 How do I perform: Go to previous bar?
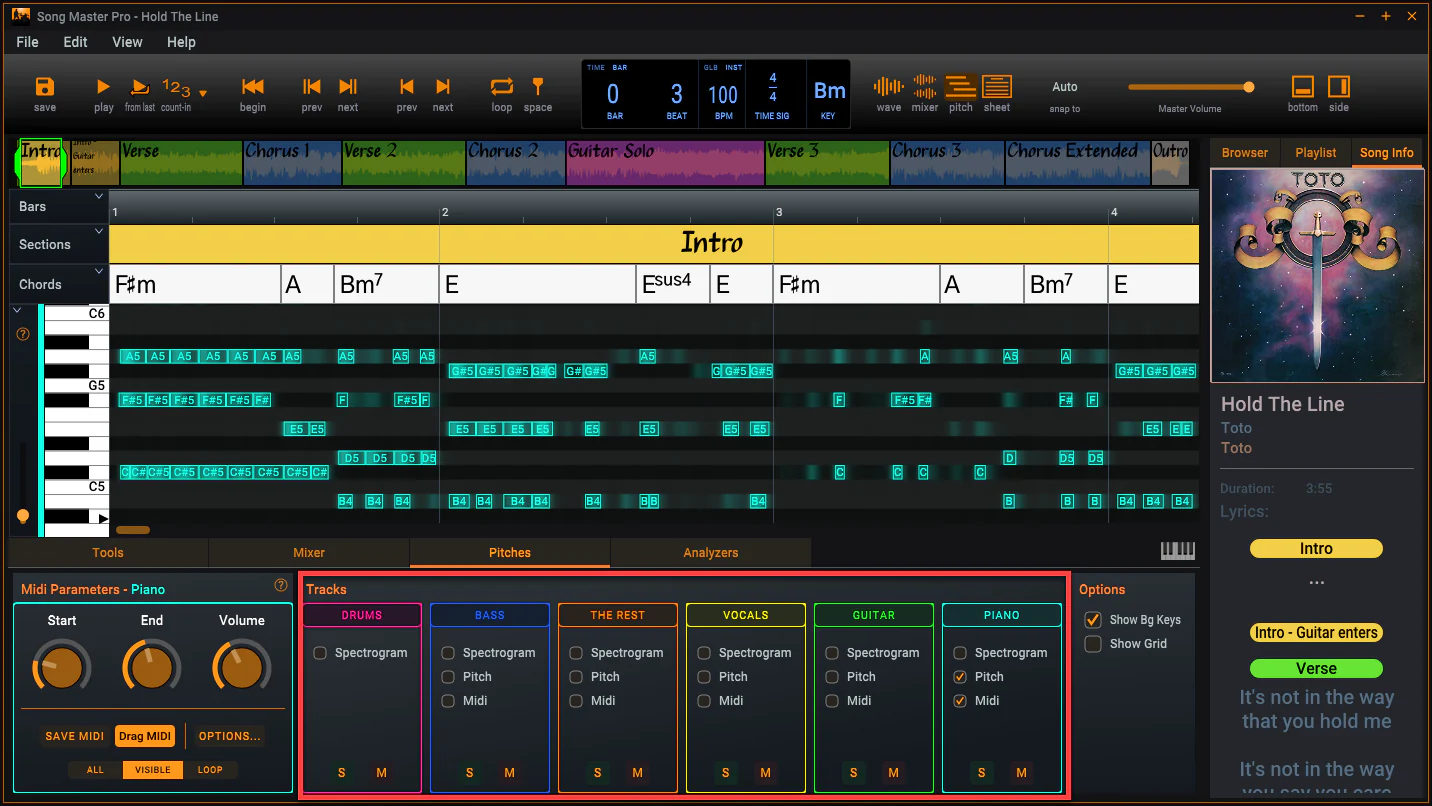click(407, 87)
